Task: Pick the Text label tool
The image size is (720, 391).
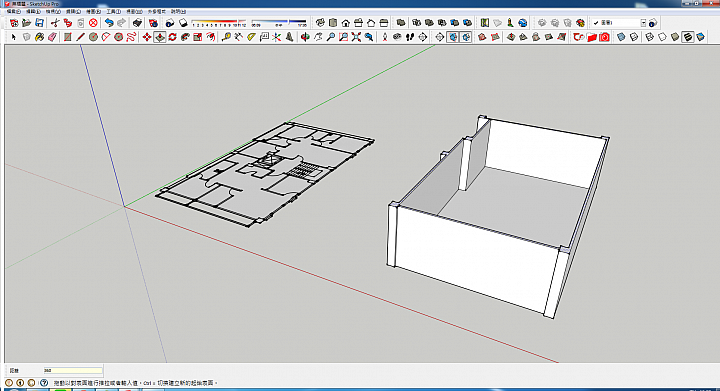Action: [x=264, y=37]
